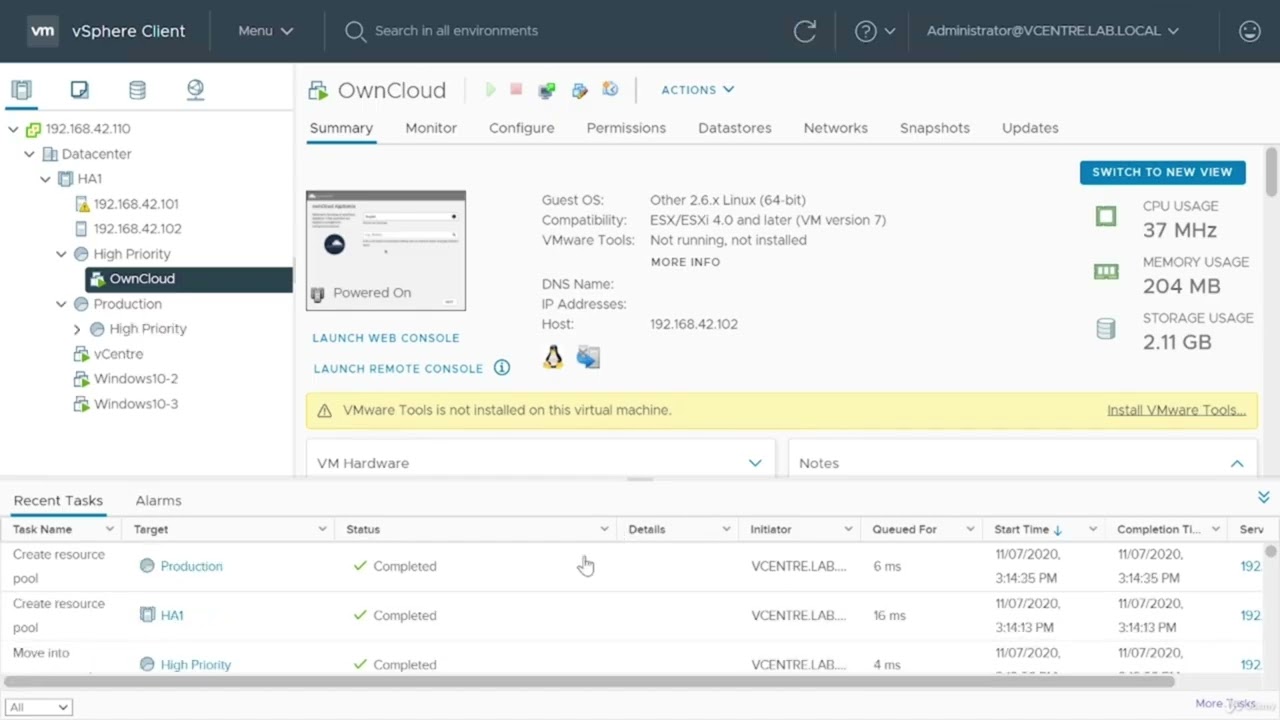Image resolution: width=1280 pixels, height=720 pixels.
Task: Click the smiley feedback icon
Action: pyautogui.click(x=1249, y=31)
